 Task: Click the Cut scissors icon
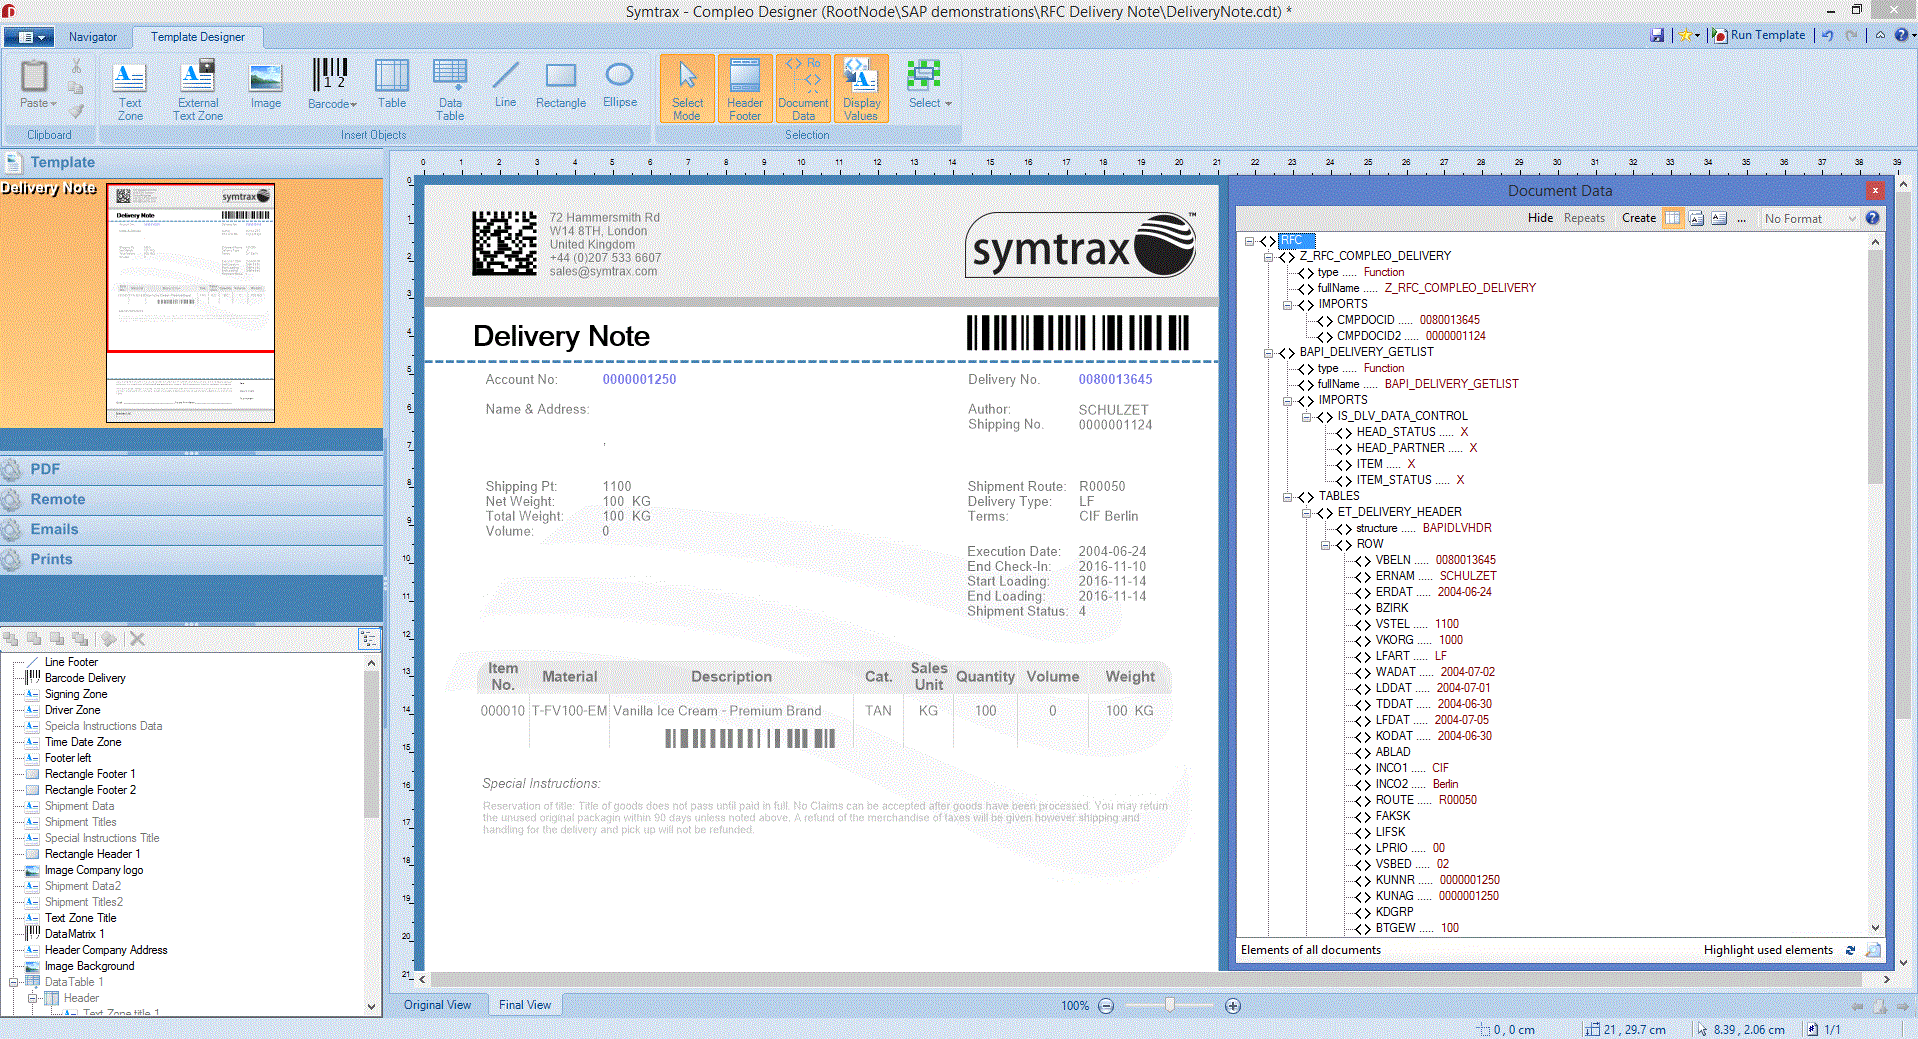coord(76,66)
